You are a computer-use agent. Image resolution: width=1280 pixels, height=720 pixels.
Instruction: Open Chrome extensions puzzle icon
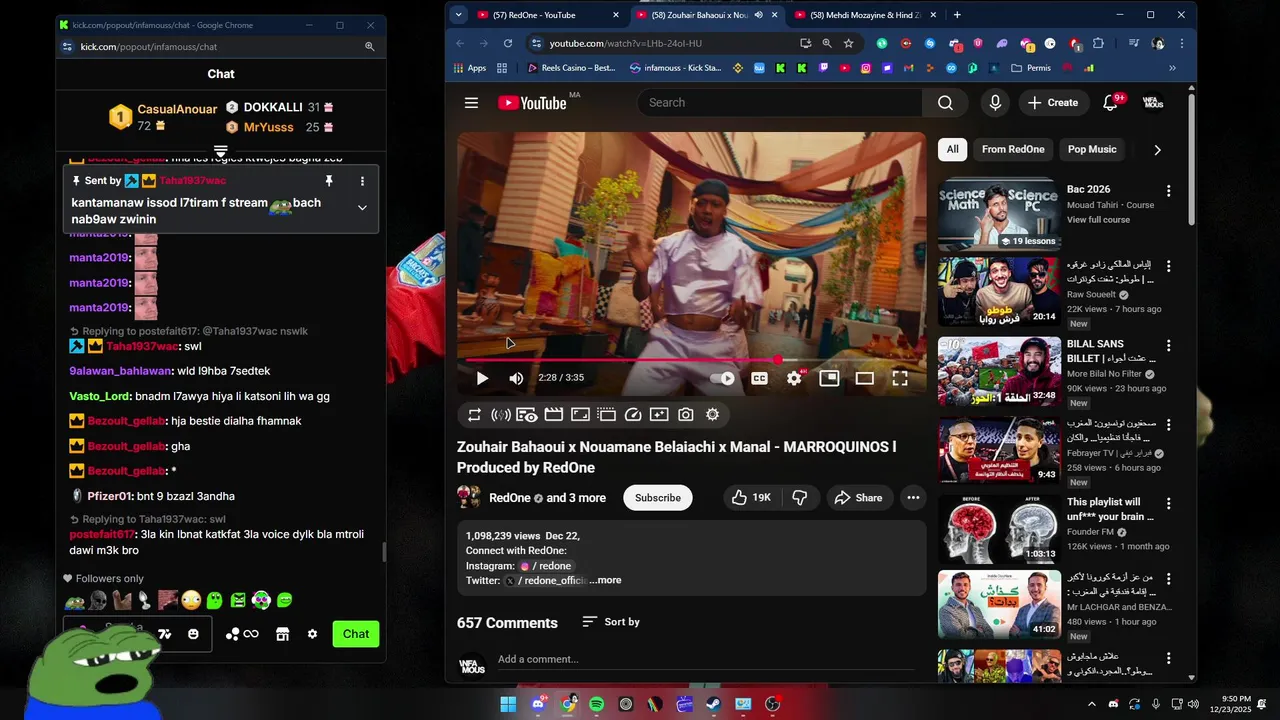click(1098, 44)
